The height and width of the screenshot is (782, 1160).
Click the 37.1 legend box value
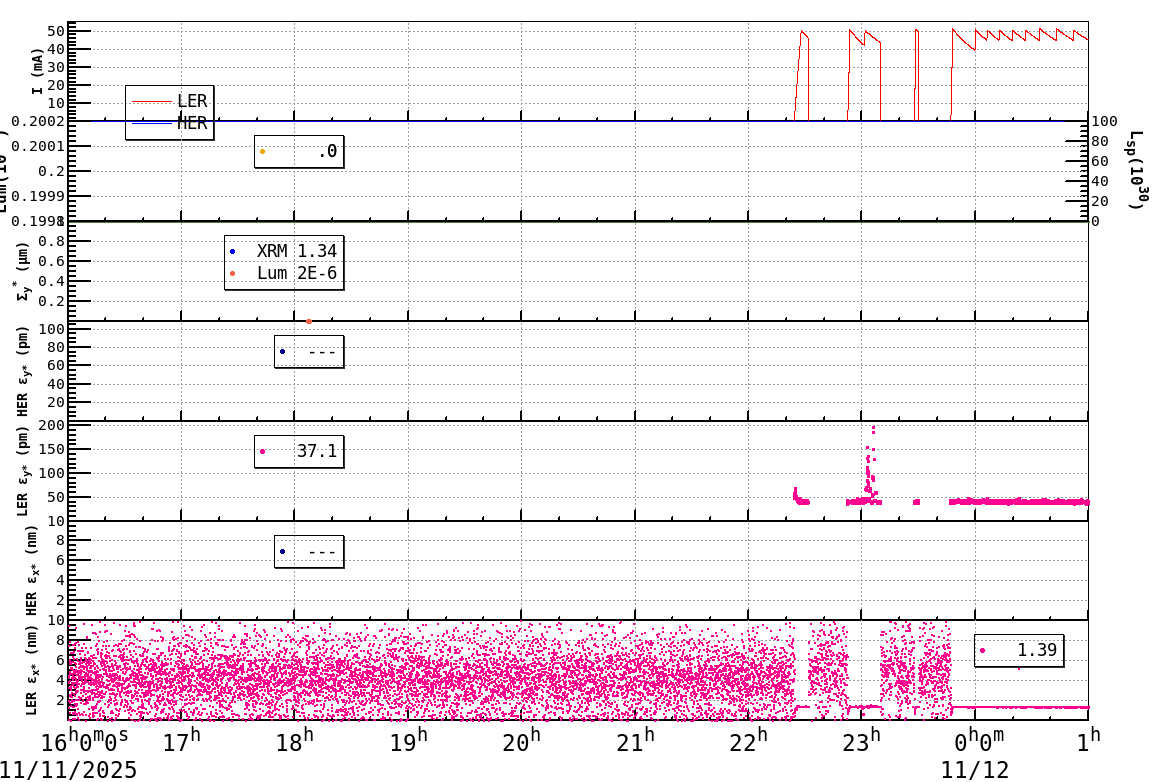[316, 451]
